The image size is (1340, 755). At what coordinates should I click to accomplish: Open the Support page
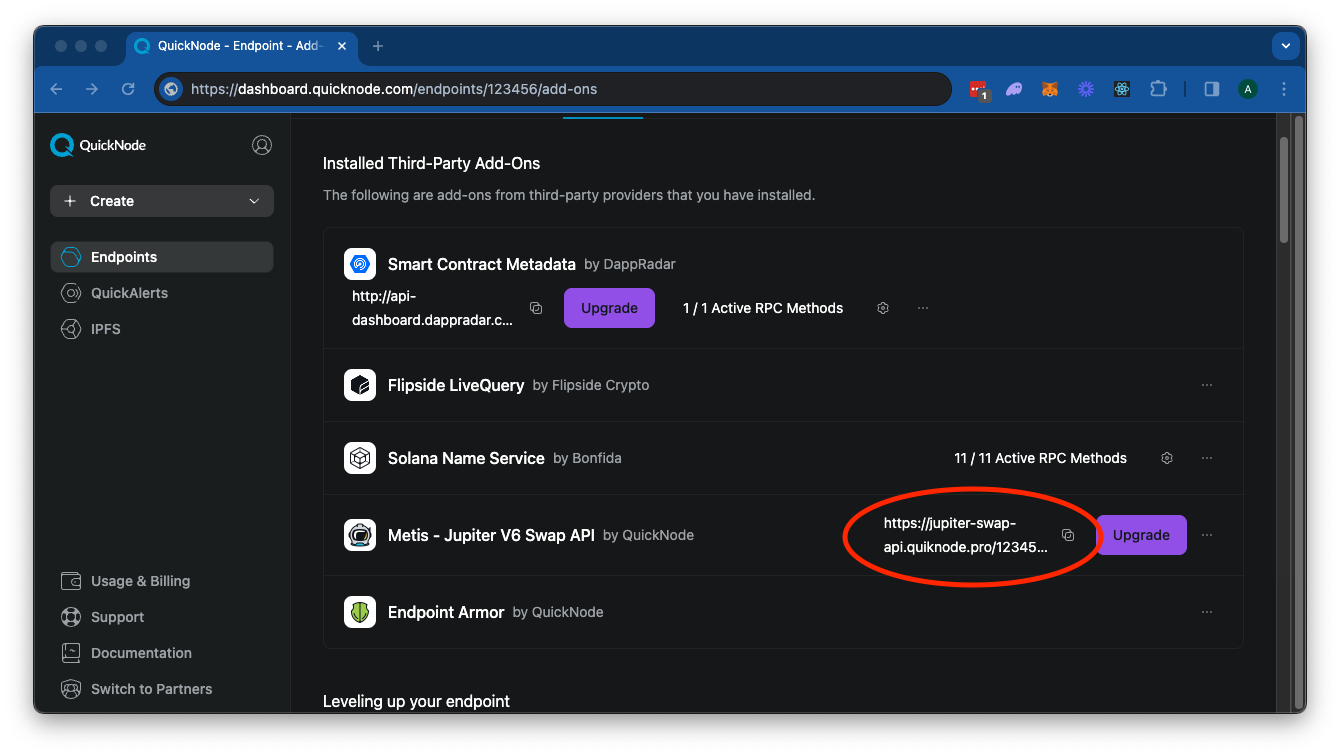117,617
